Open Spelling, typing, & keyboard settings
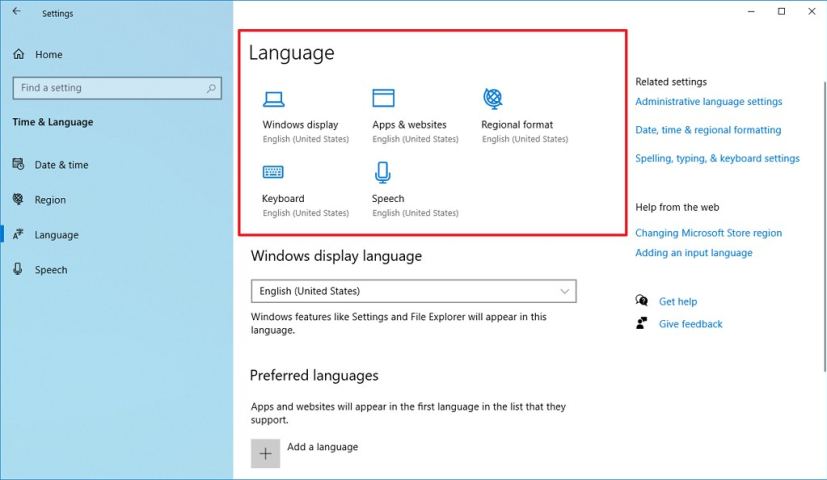827x480 pixels. click(717, 158)
